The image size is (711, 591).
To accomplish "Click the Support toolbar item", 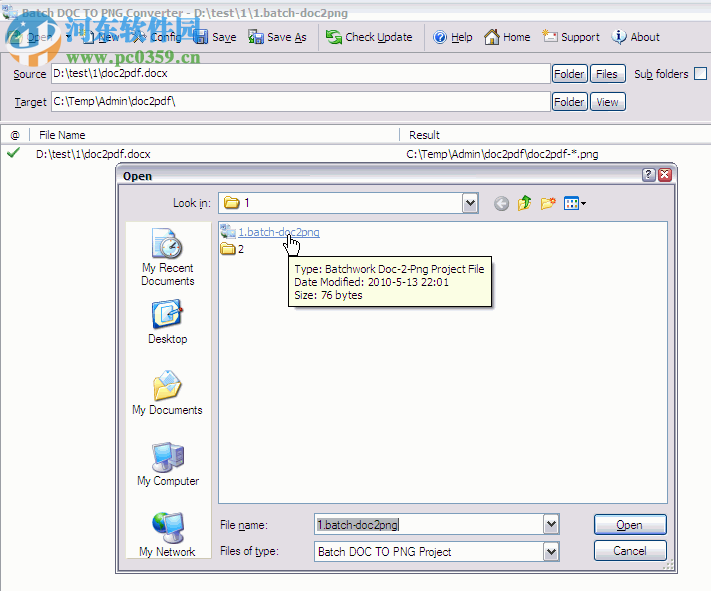I will point(571,37).
